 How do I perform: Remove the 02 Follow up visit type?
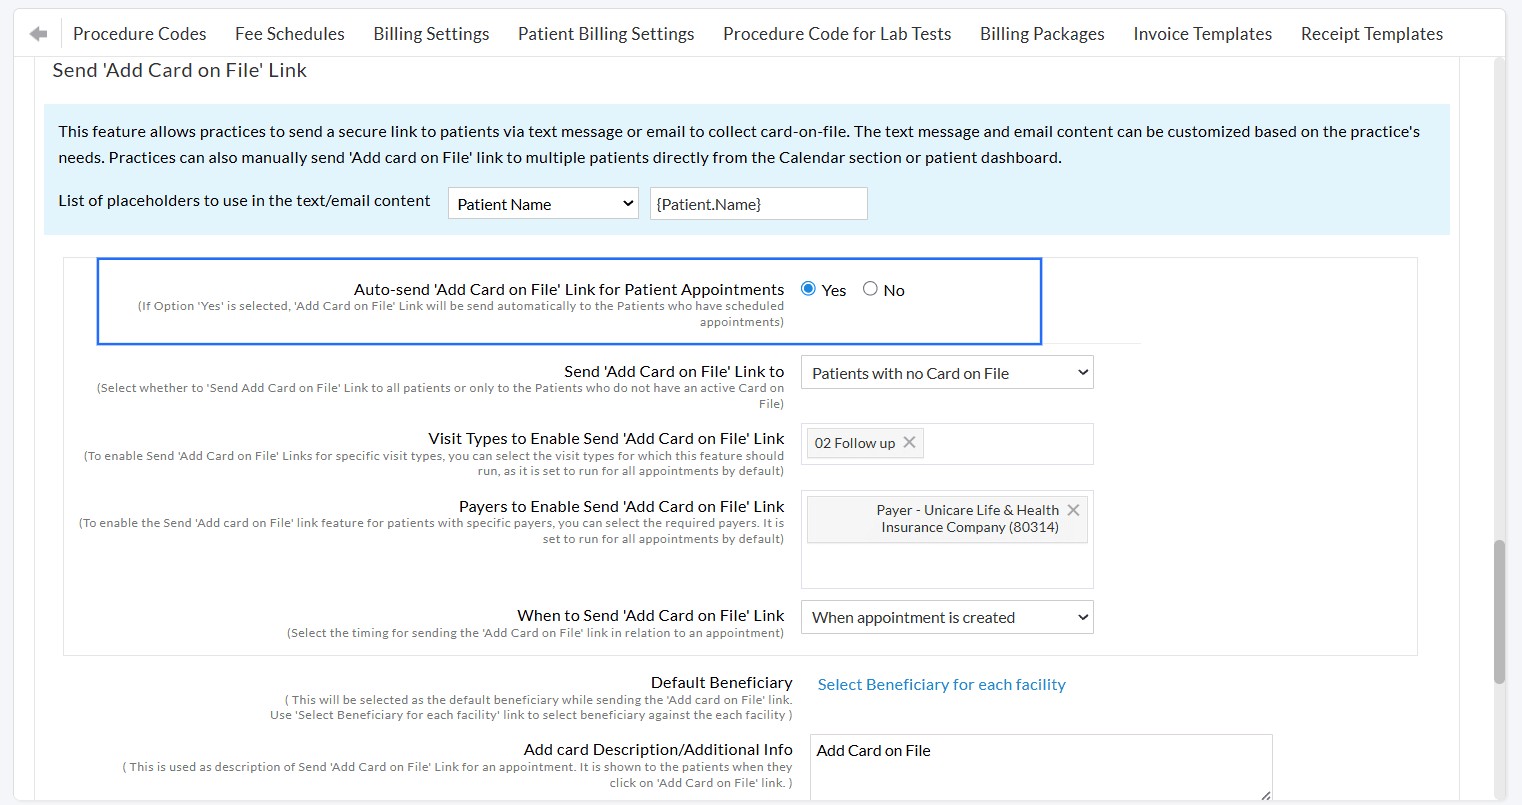(x=909, y=442)
